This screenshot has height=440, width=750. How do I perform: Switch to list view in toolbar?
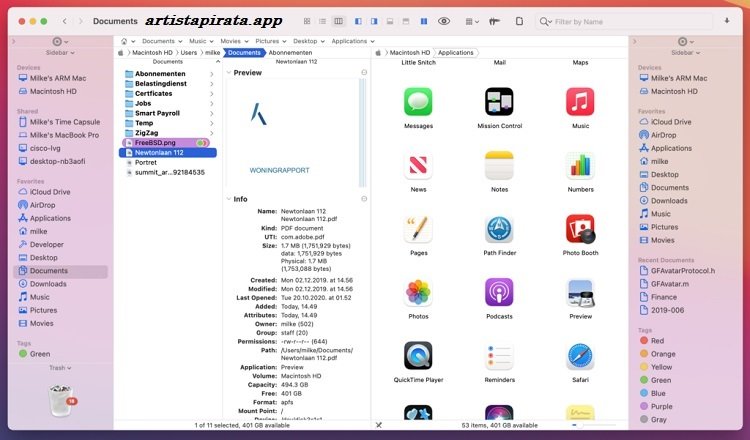pyautogui.click(x=322, y=21)
